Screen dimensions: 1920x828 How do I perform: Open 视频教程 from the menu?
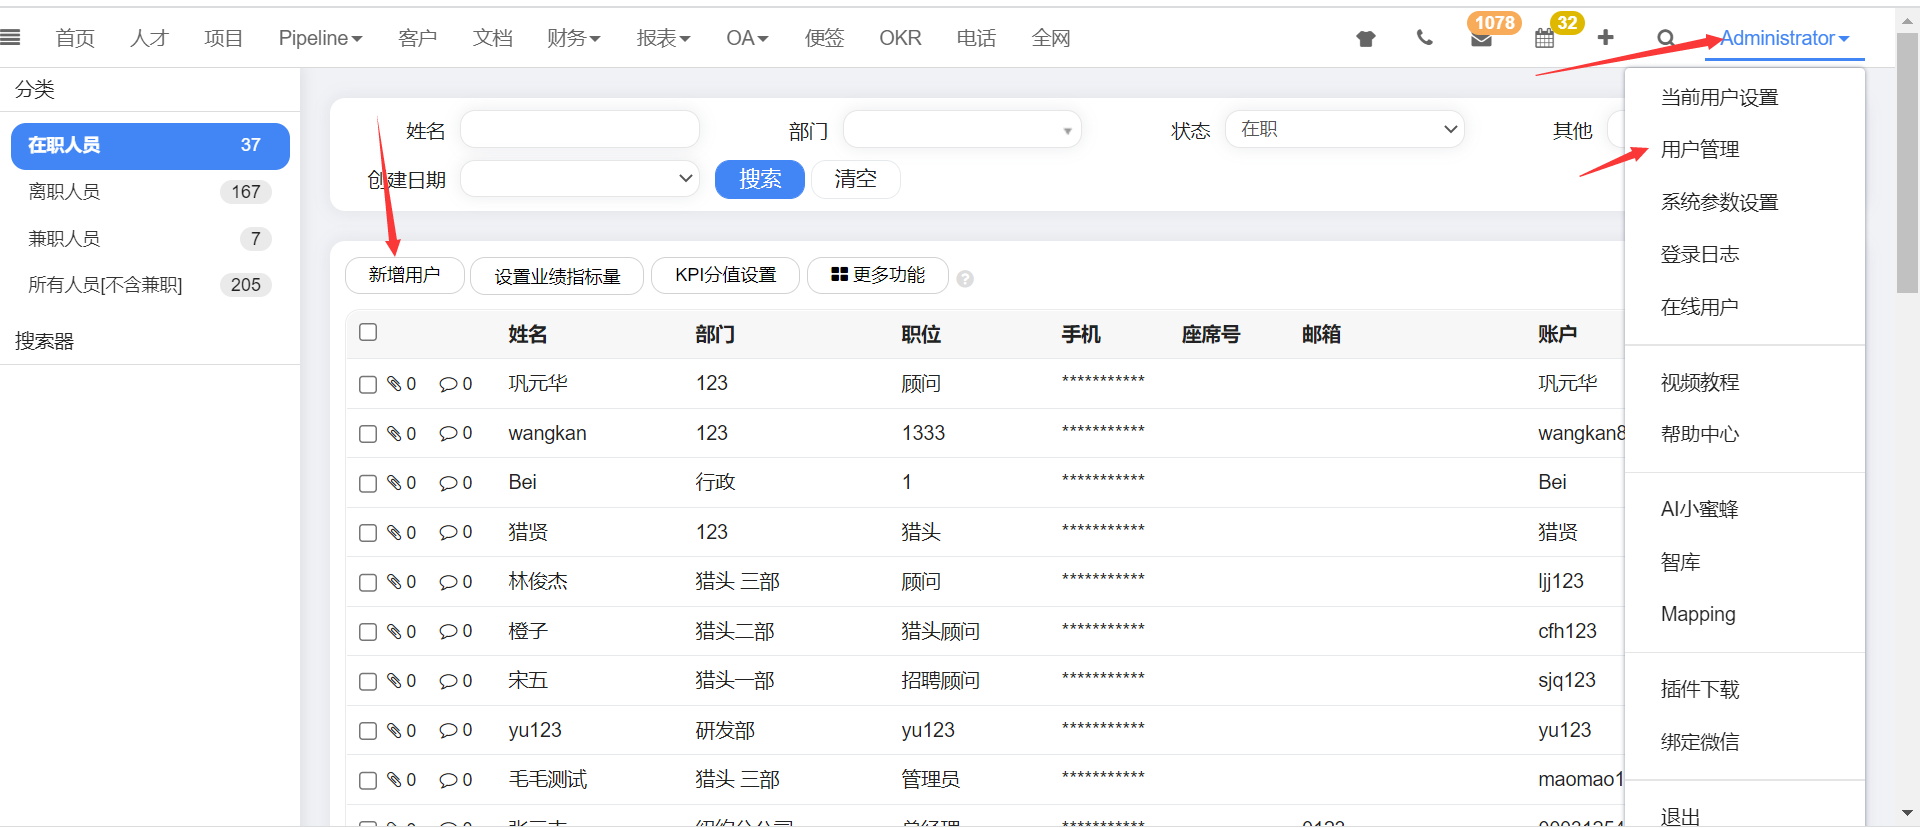[x=1700, y=382]
